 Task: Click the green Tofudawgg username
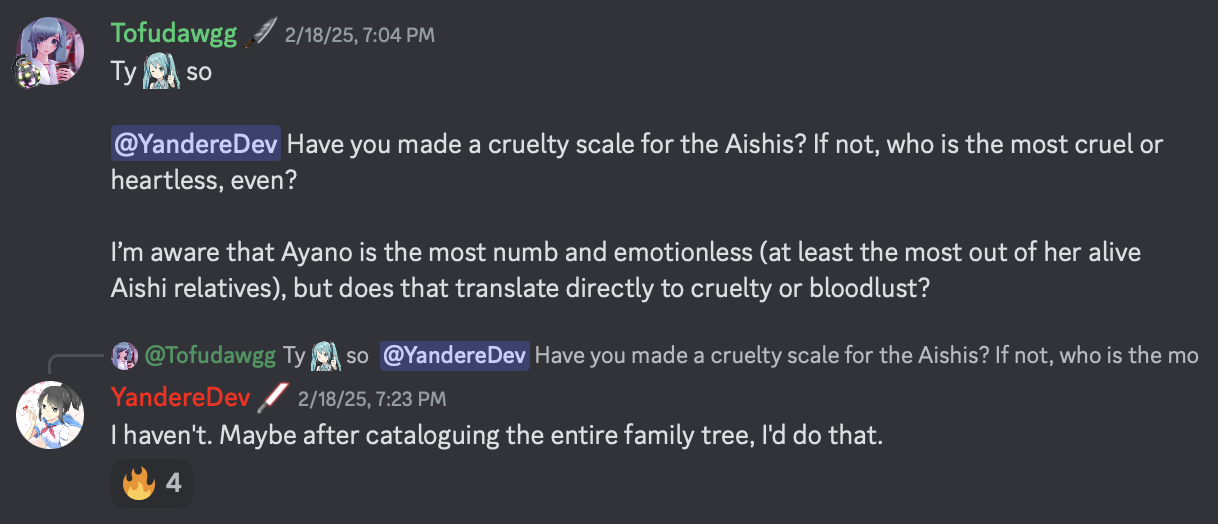(174, 35)
